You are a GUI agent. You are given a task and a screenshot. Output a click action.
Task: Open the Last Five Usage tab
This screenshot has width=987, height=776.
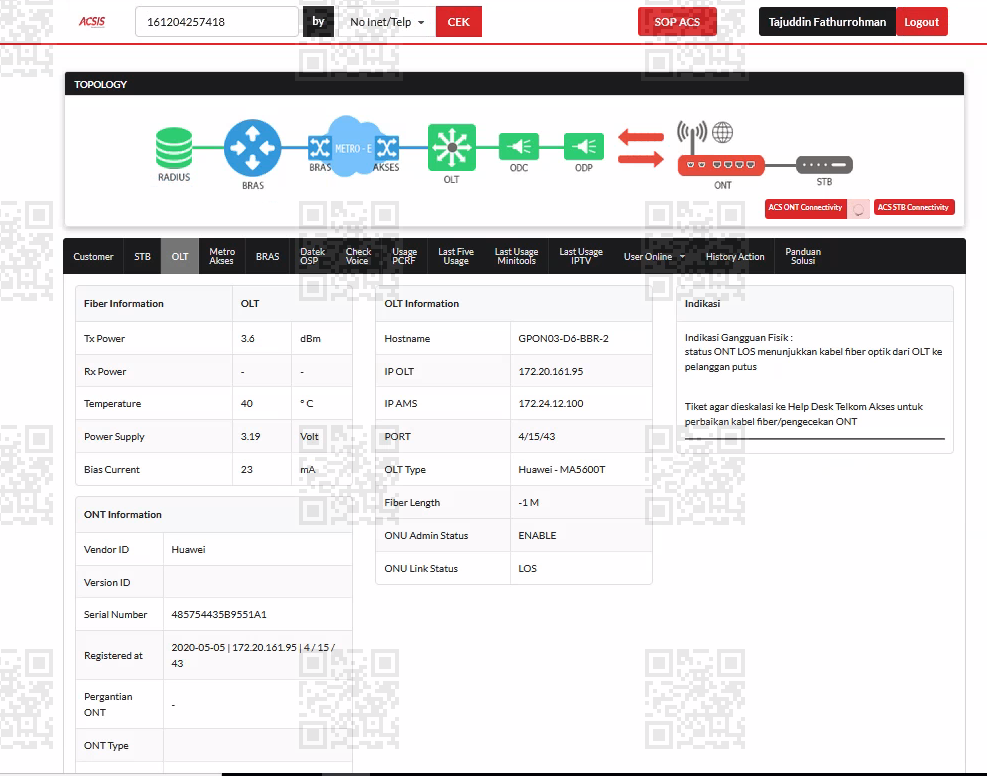pyautogui.click(x=456, y=256)
